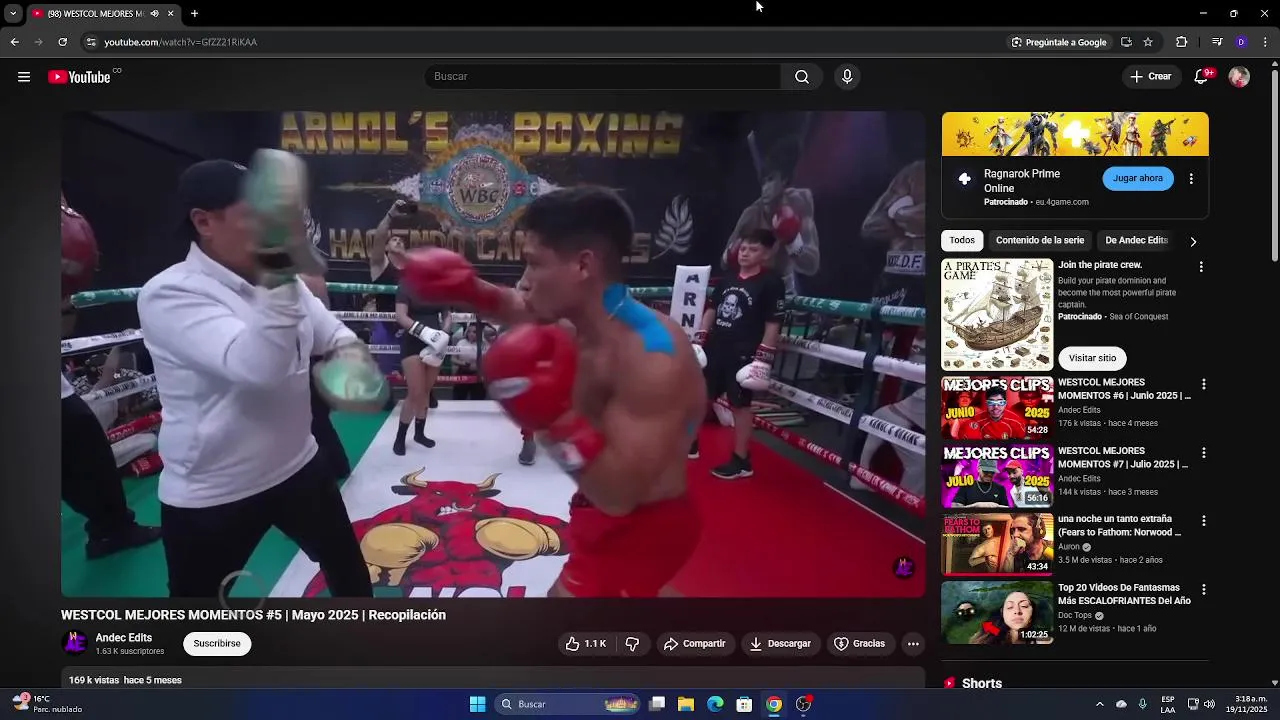This screenshot has width=1280, height=720.
Task: Open Top 20 Videos De Fantasmas title
Action: [x=1124, y=594]
